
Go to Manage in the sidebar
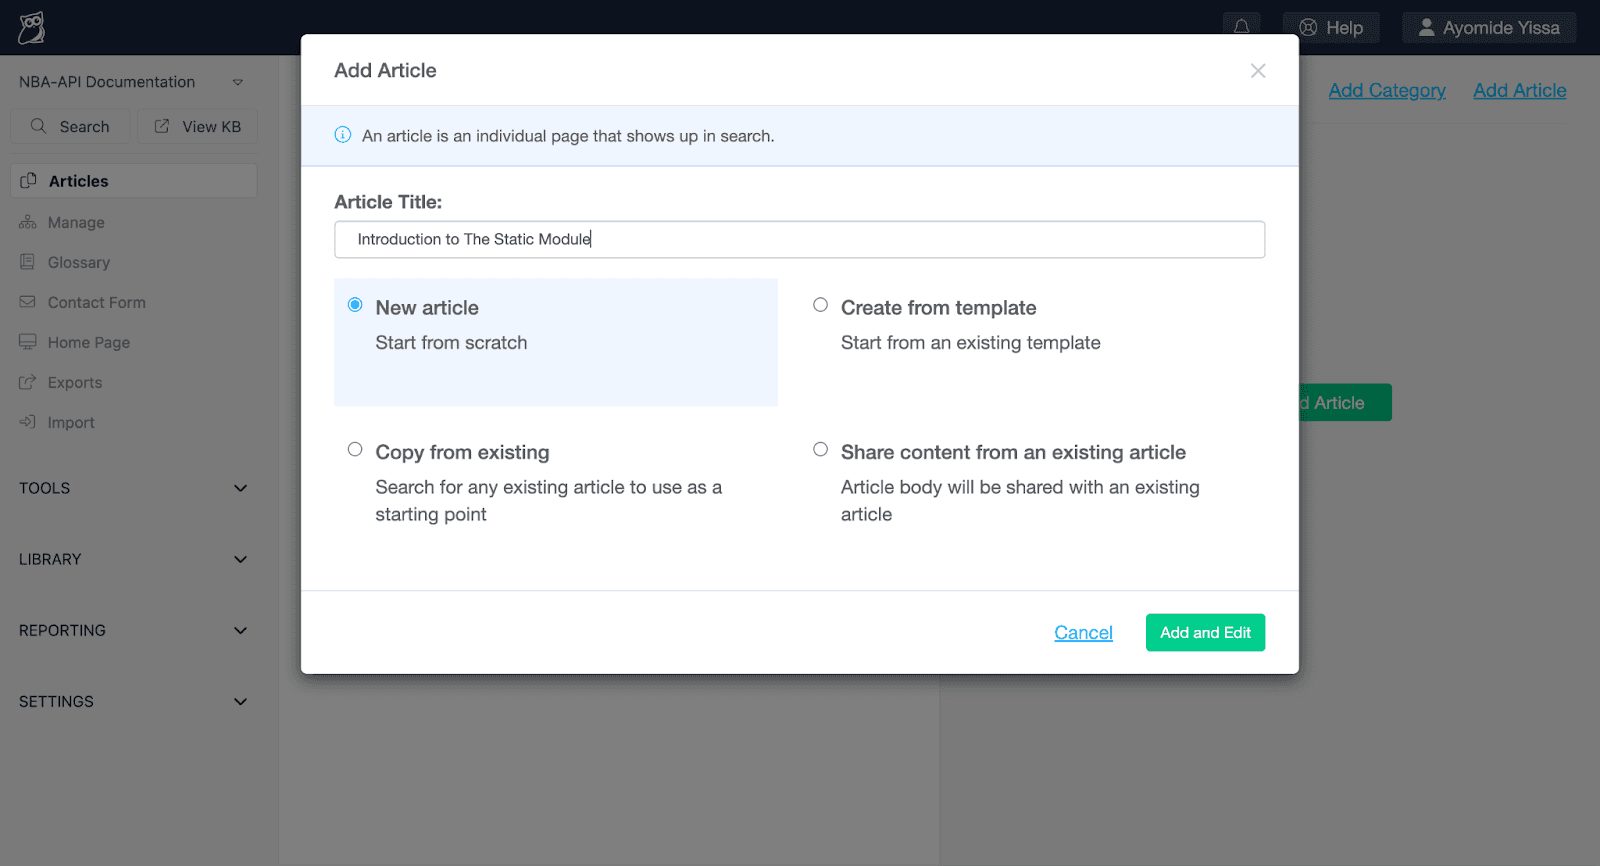coord(76,222)
